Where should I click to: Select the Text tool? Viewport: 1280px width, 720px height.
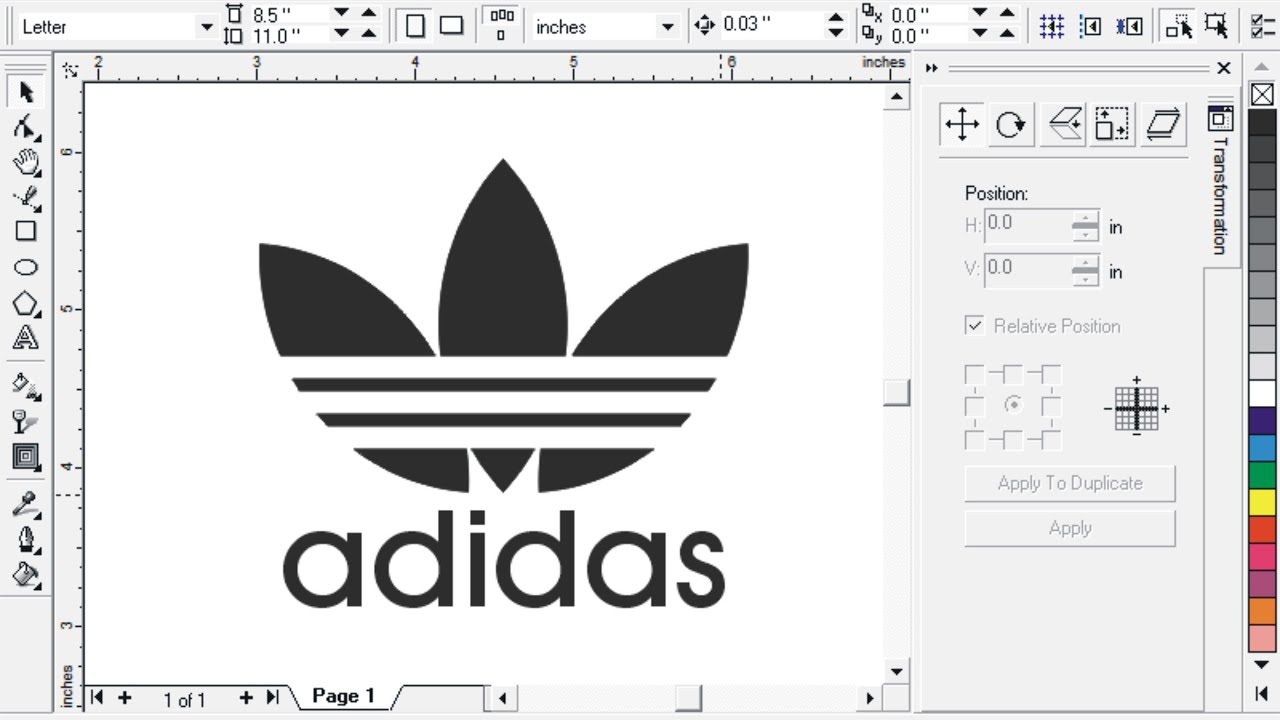[x=26, y=337]
